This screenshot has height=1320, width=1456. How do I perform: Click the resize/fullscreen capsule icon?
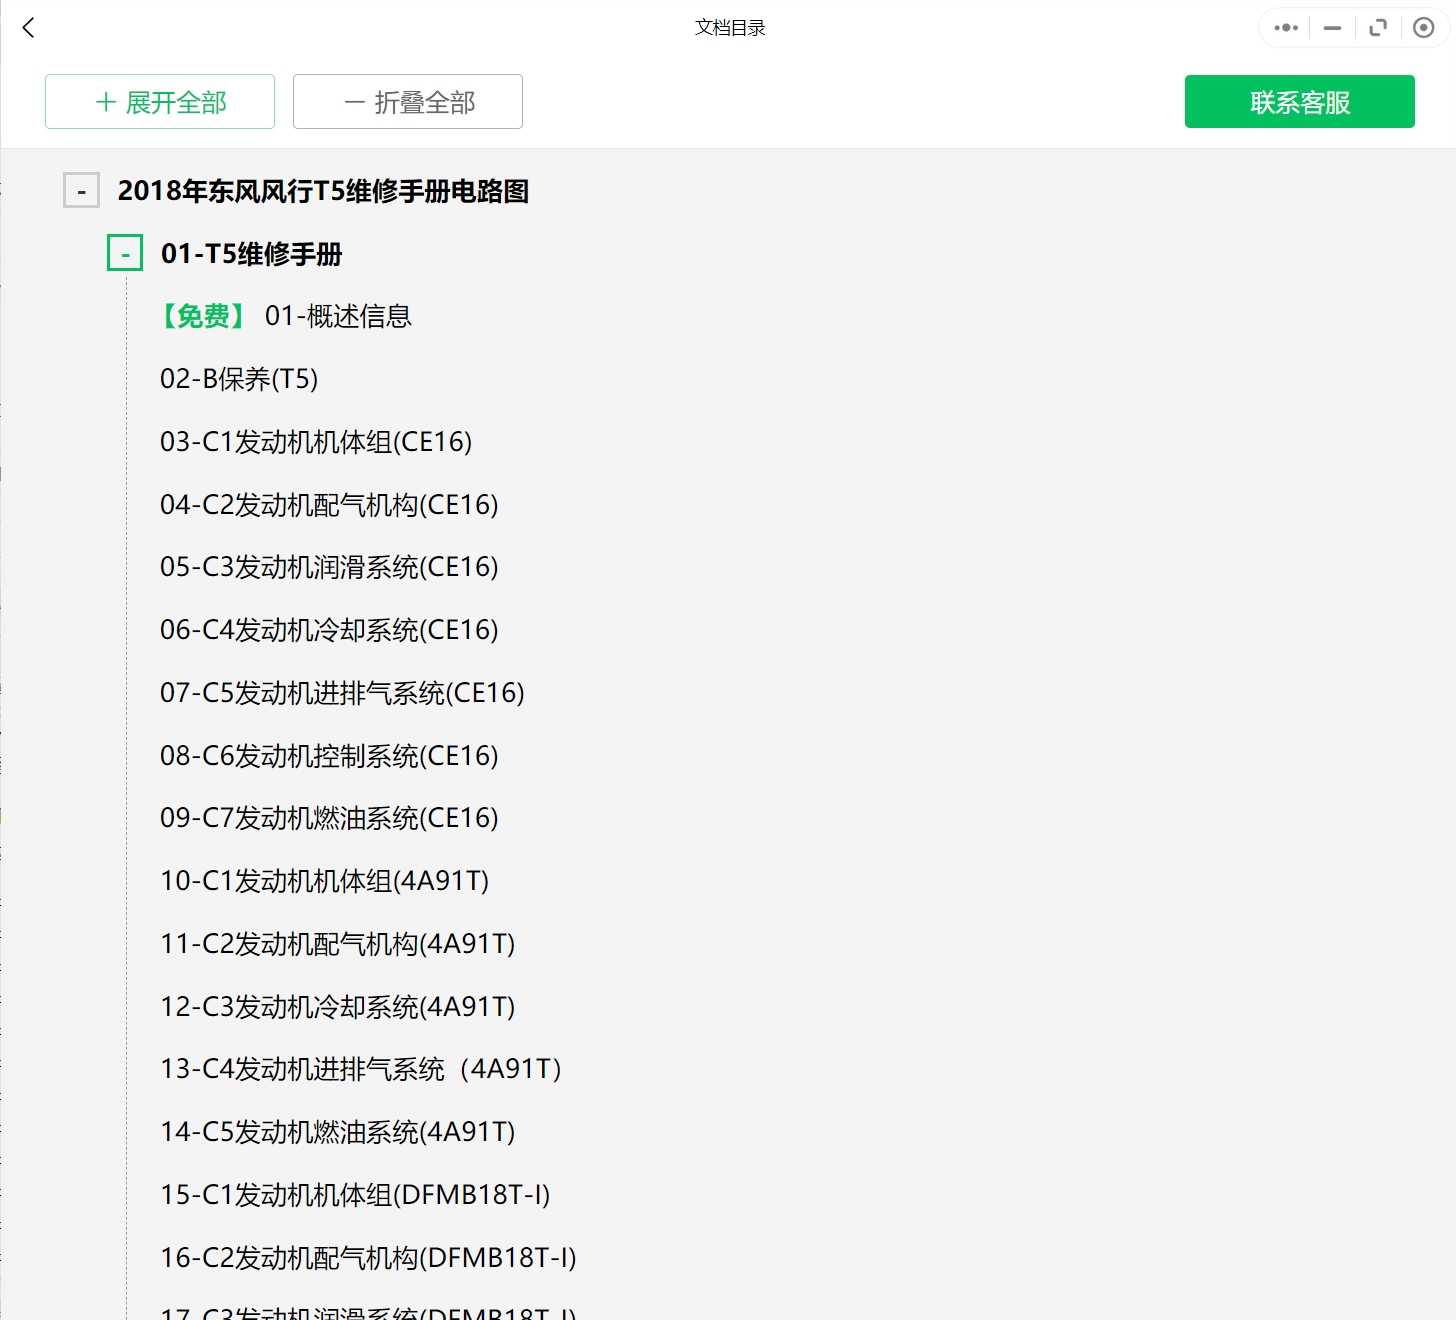tap(1378, 27)
